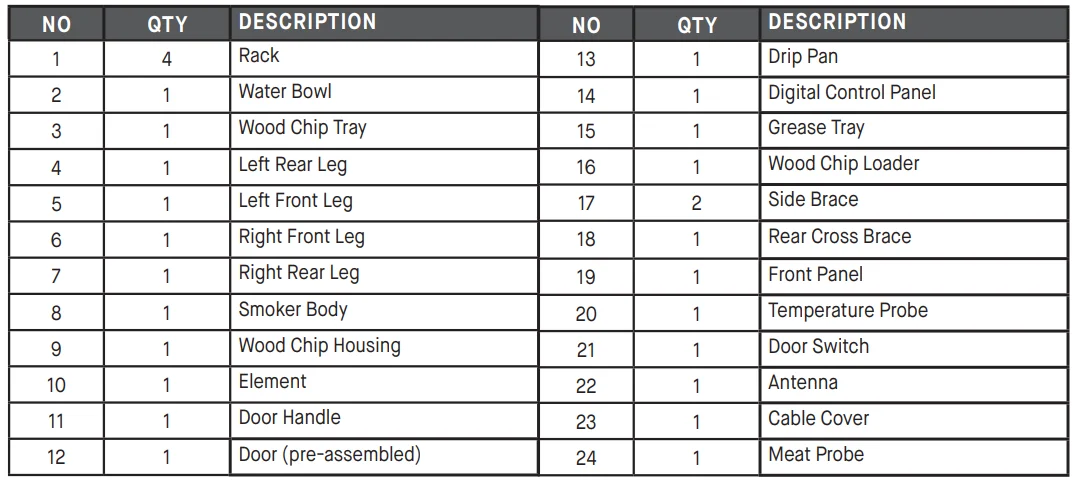Image resolution: width=1074 pixels, height=481 pixels.
Task: Select the Antenna description cell
Action: (x=803, y=383)
